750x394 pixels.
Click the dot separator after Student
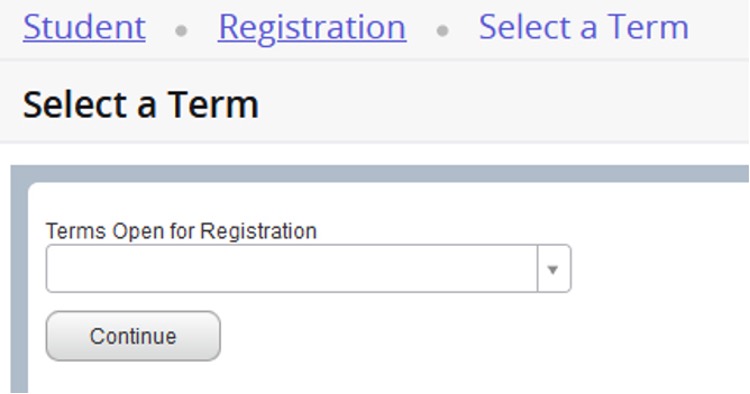point(181,31)
